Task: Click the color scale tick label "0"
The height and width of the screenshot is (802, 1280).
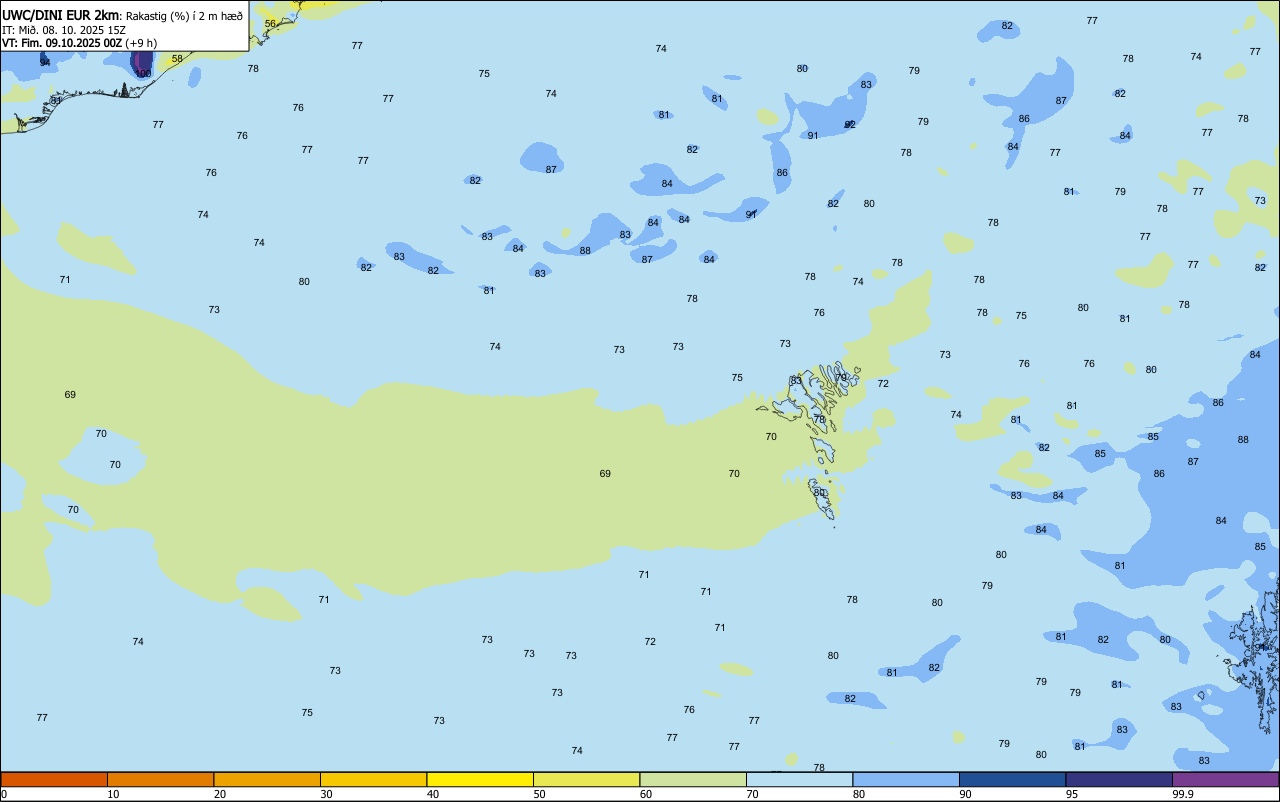Action: (x=4, y=794)
